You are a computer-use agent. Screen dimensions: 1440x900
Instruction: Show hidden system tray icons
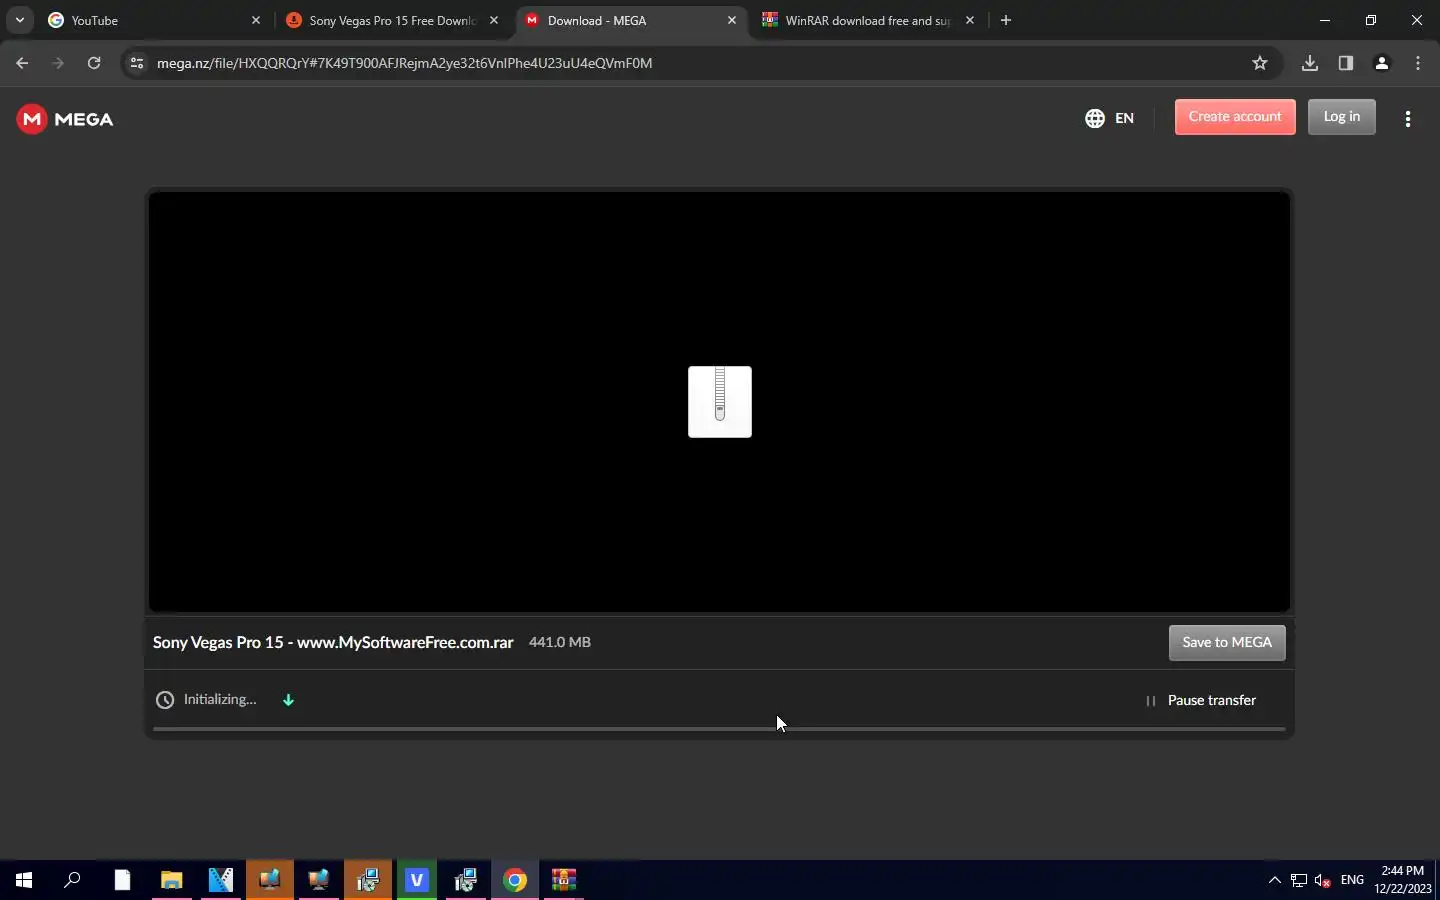point(1274,880)
